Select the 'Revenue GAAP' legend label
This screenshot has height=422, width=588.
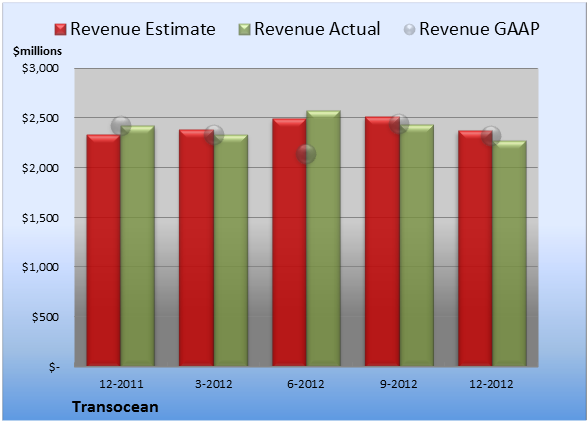coord(479,29)
